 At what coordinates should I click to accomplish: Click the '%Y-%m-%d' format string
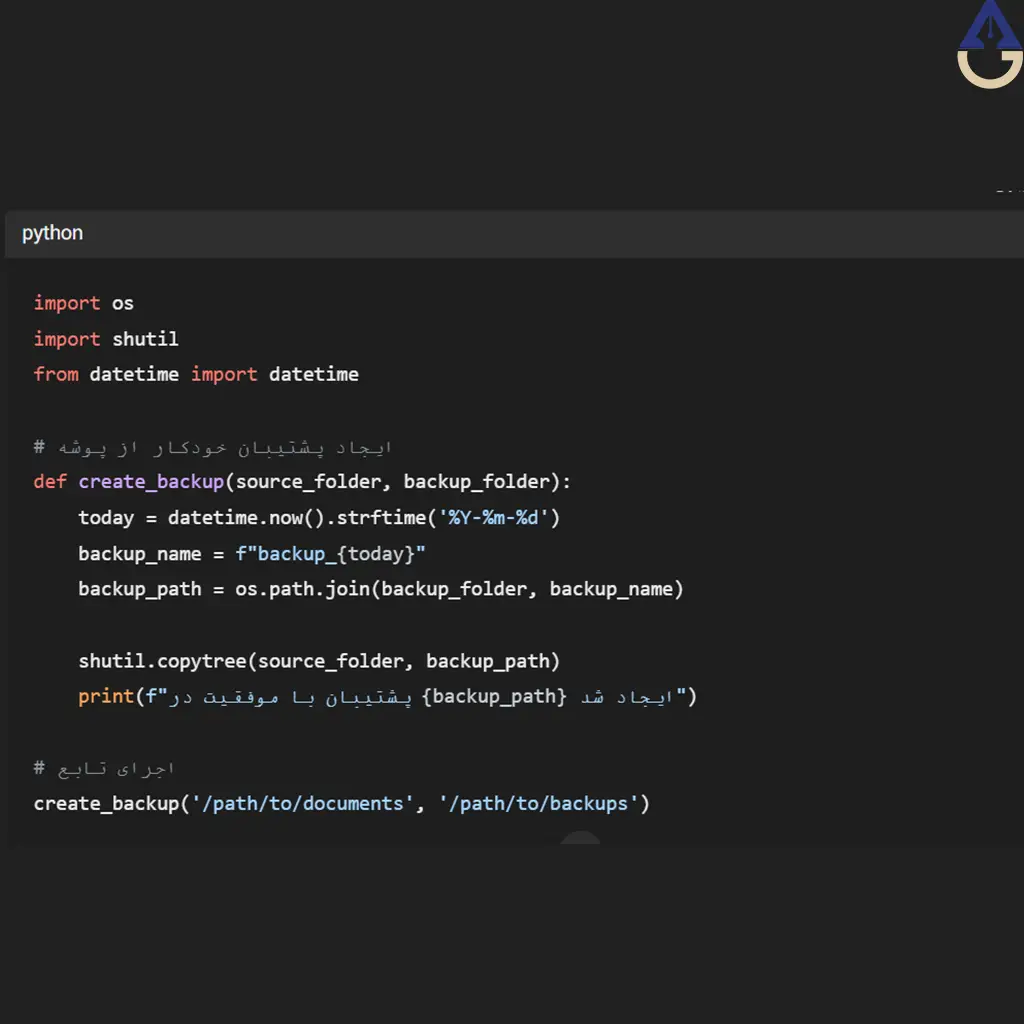493,518
